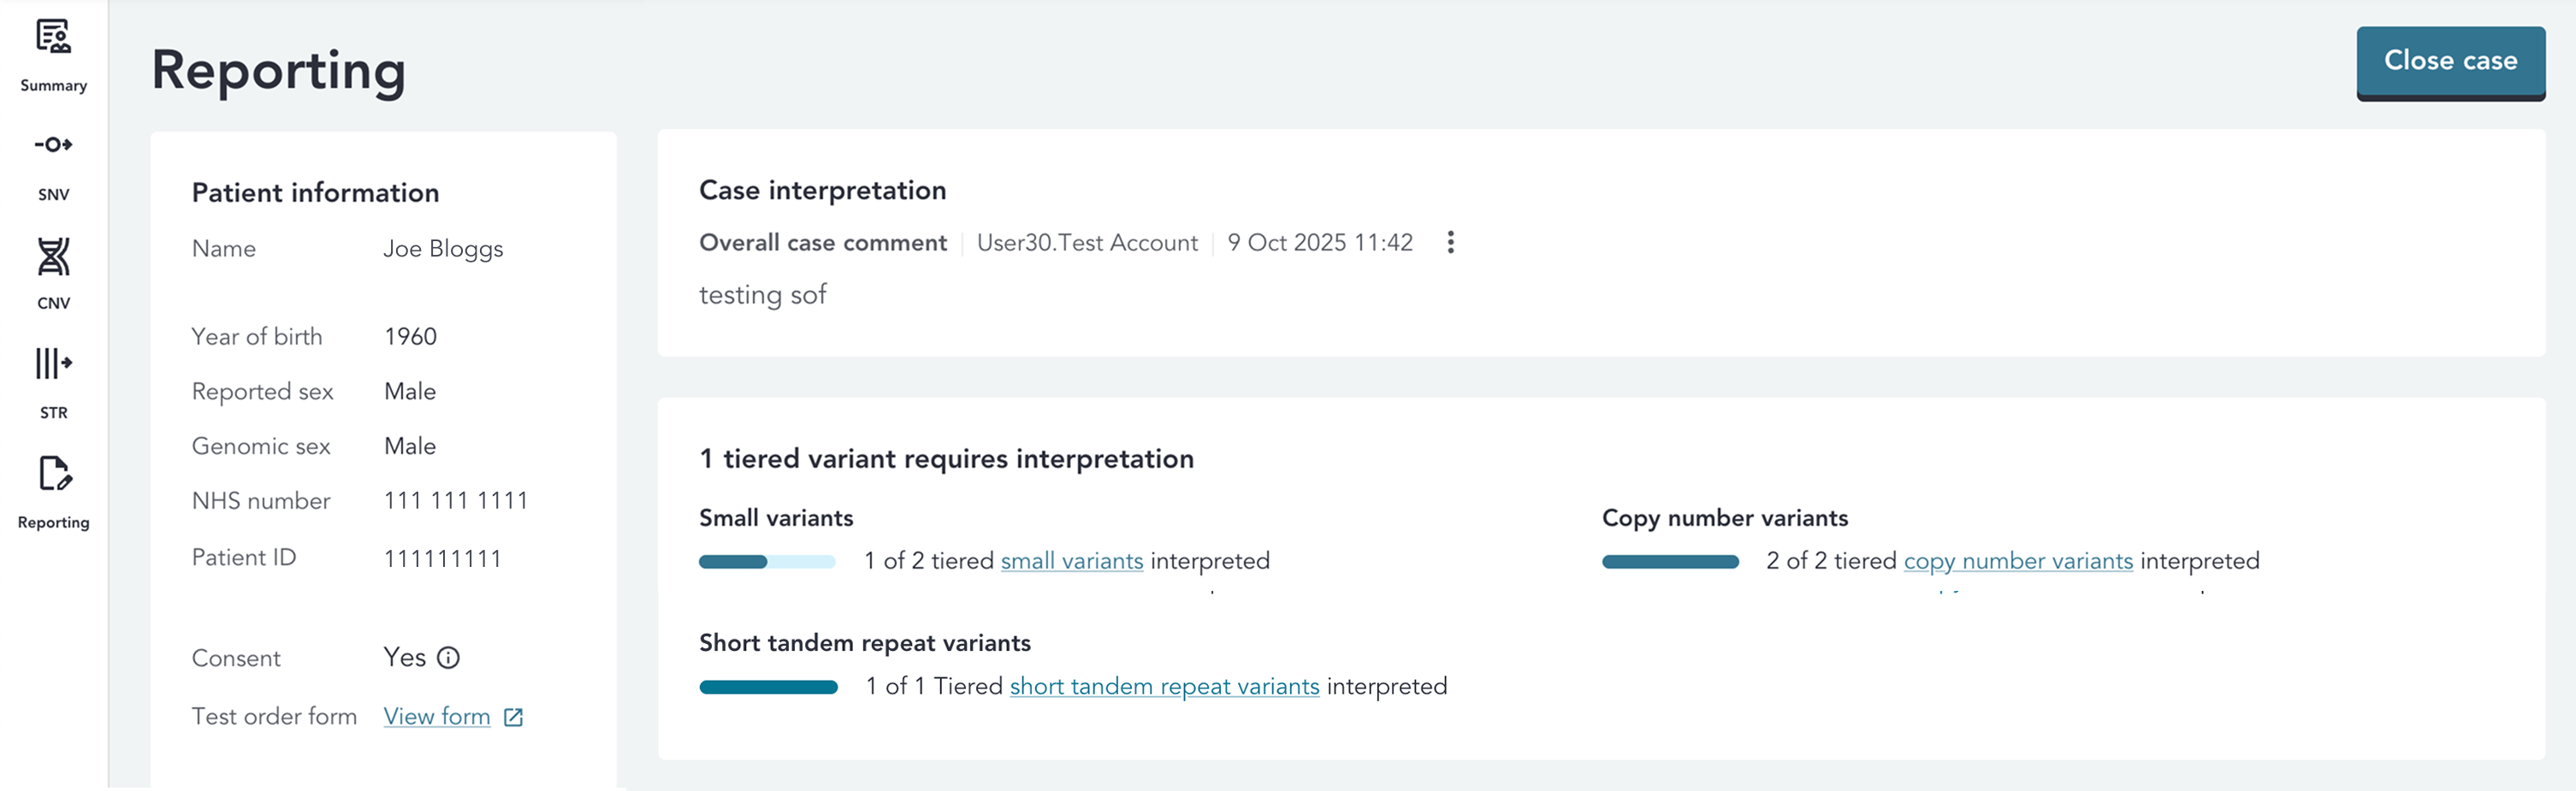Open the overall case comment options menu
Image resolution: width=2576 pixels, height=791 pixels.
pyautogui.click(x=1450, y=243)
